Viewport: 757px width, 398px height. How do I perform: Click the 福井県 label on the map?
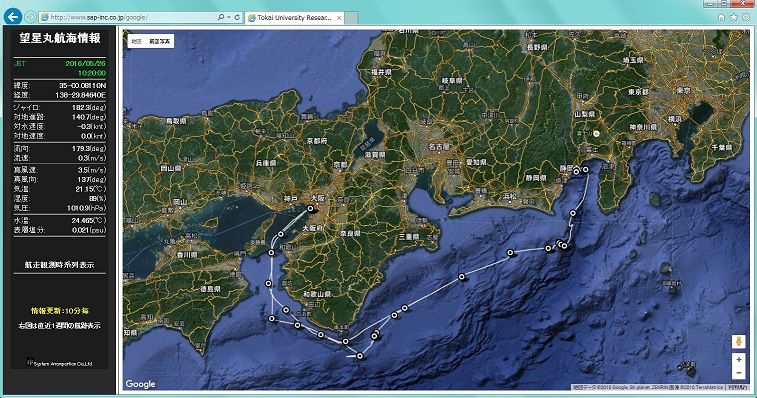click(x=381, y=71)
